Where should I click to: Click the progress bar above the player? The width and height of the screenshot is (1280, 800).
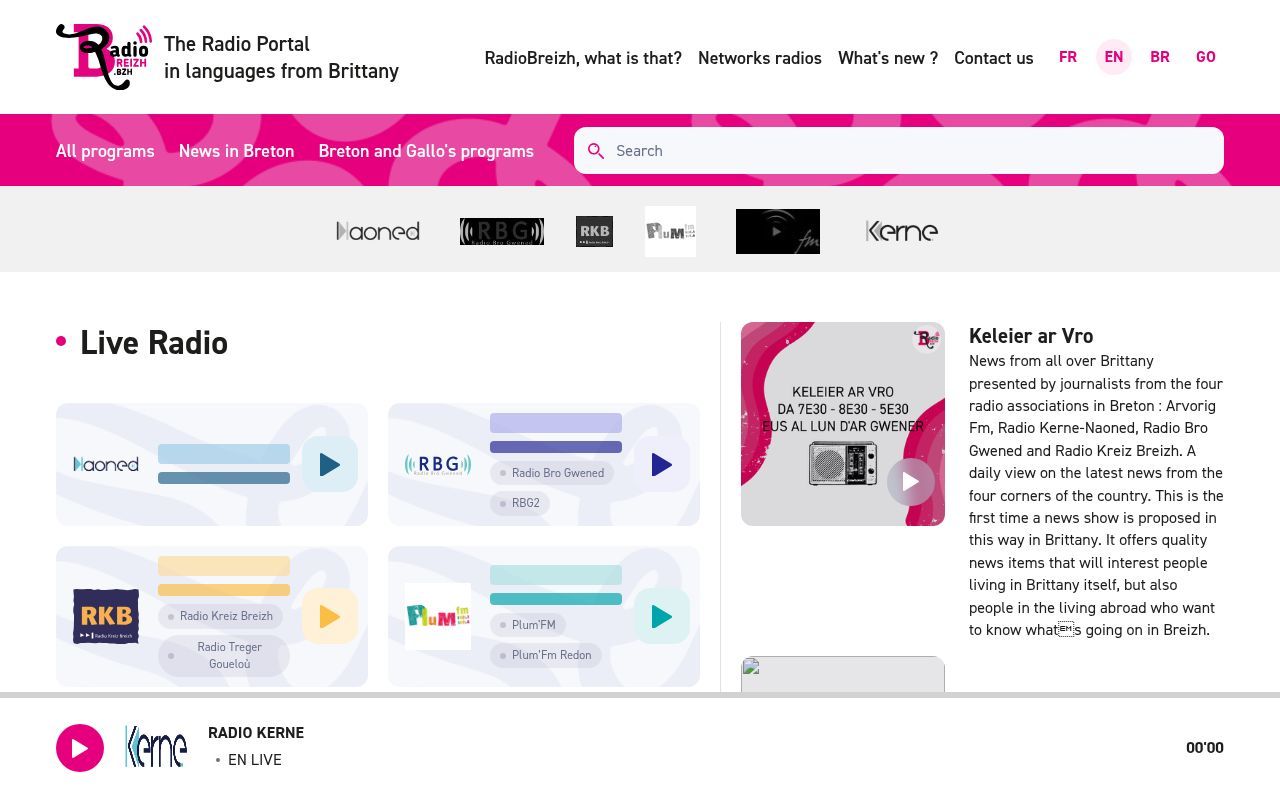(x=640, y=695)
